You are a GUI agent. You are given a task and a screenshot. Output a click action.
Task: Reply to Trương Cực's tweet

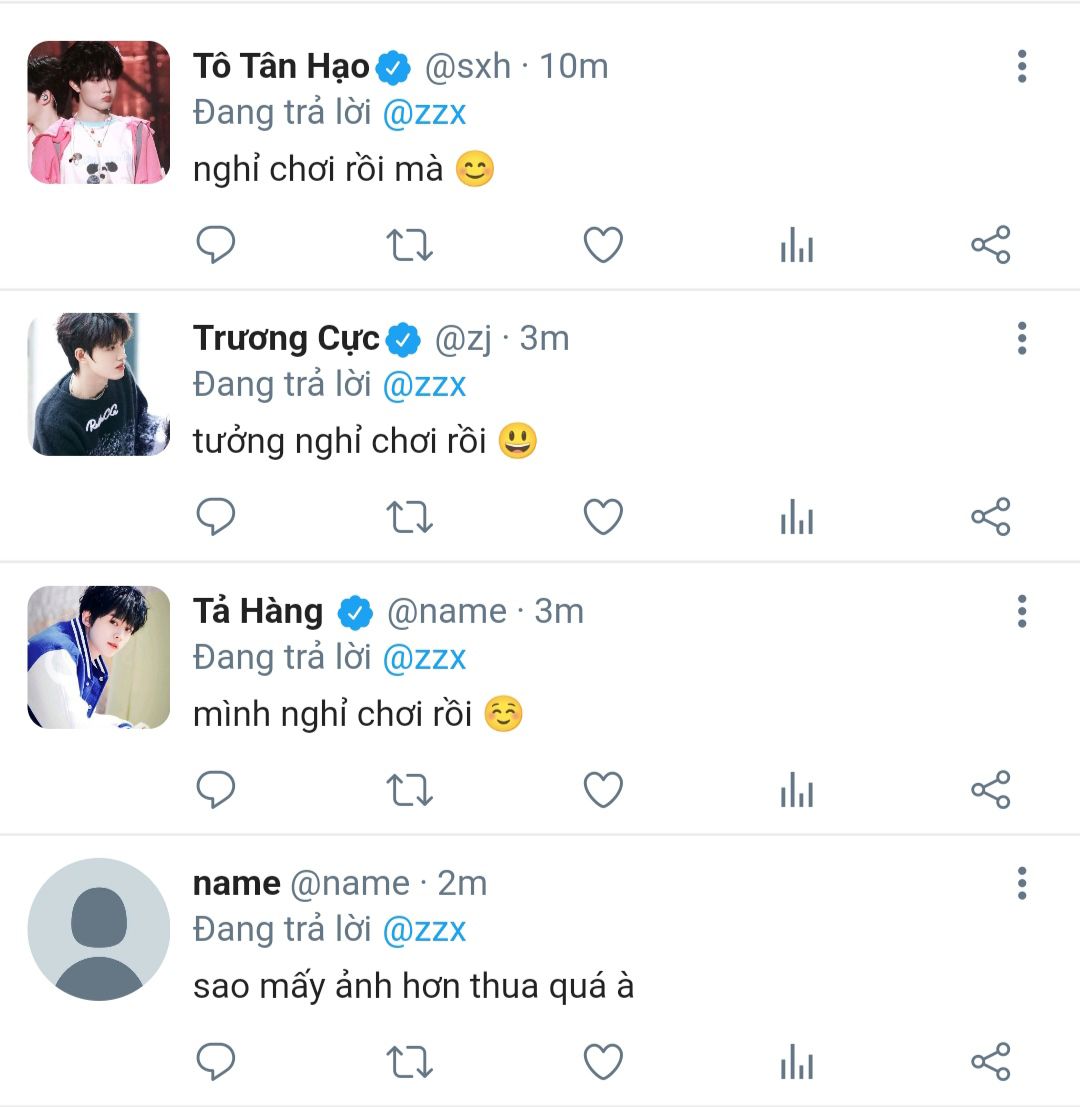[215, 517]
